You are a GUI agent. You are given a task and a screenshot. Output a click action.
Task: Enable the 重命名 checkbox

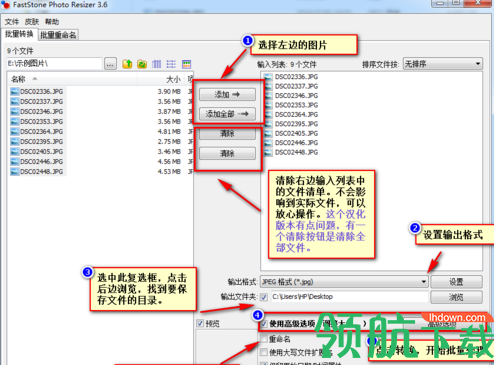(264, 339)
